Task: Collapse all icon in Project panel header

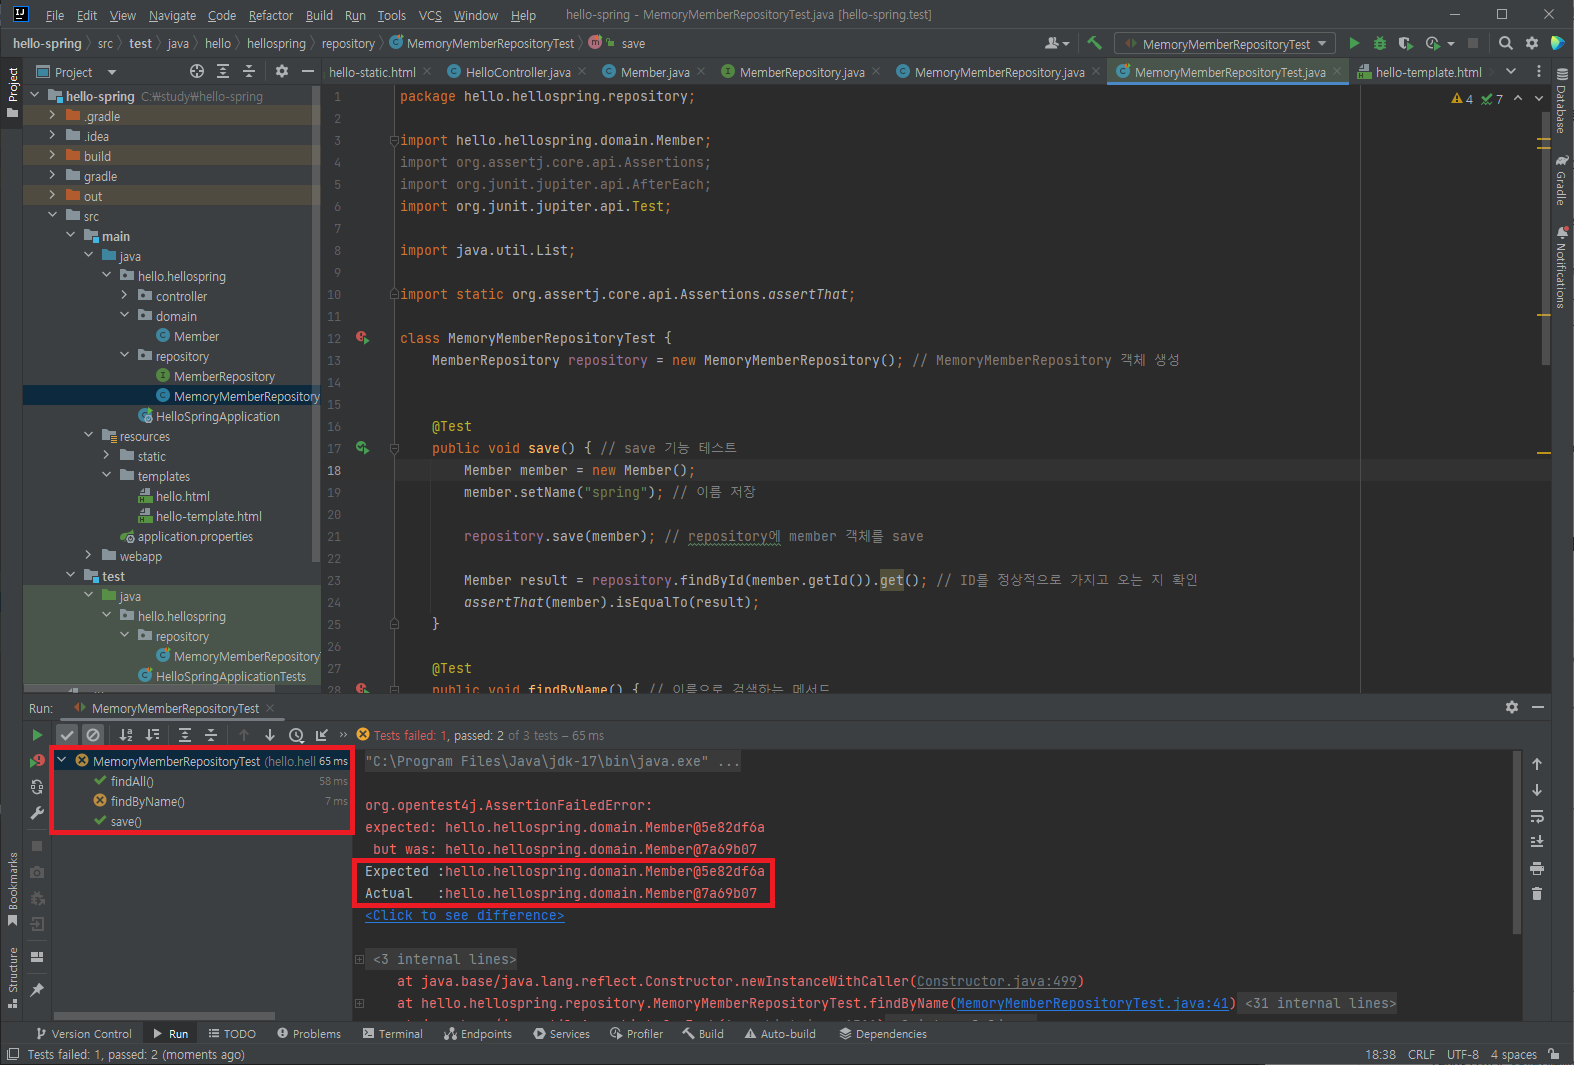Action: pos(249,71)
